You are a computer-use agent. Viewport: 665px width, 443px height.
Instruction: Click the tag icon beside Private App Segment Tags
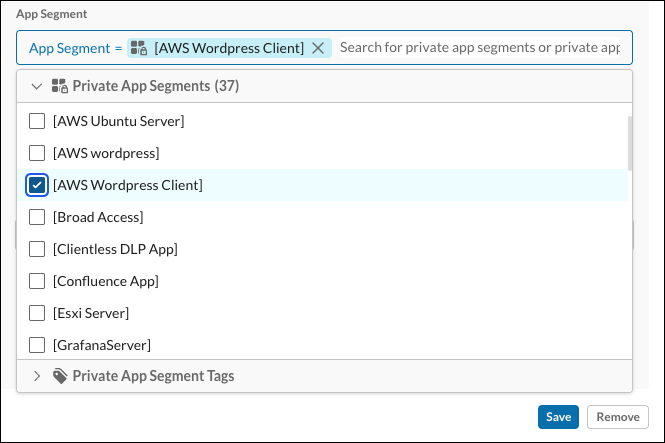pos(60,376)
